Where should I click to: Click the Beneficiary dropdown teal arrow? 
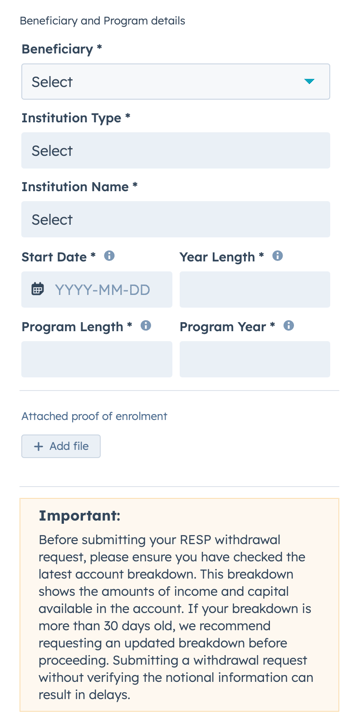coord(309,82)
